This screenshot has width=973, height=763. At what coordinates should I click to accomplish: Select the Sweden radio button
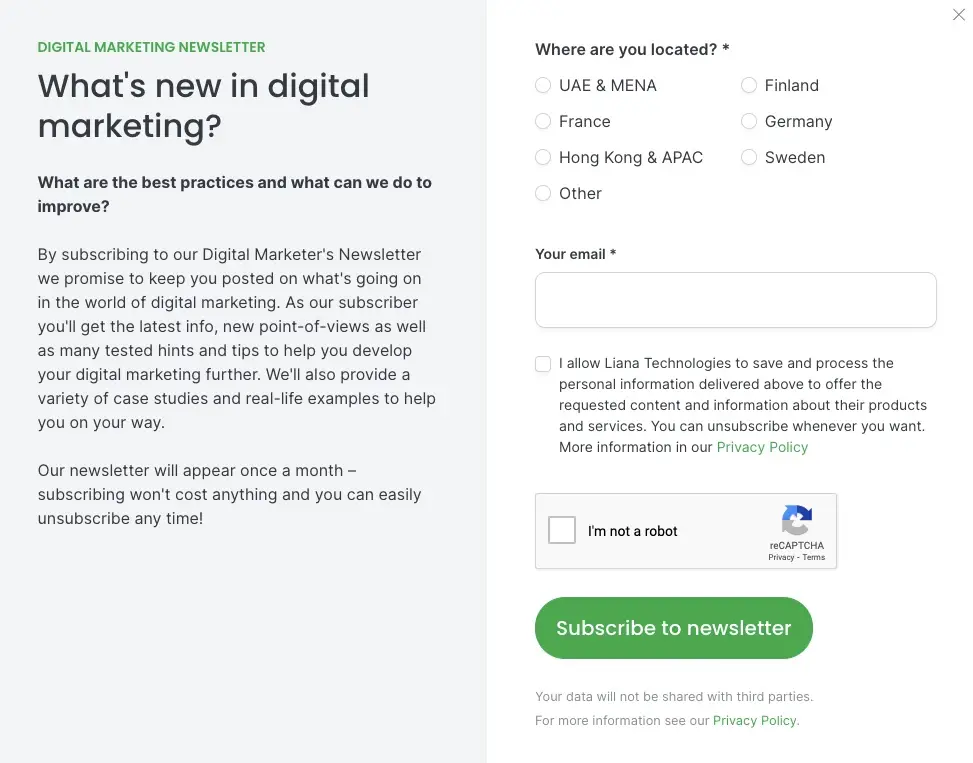click(749, 158)
